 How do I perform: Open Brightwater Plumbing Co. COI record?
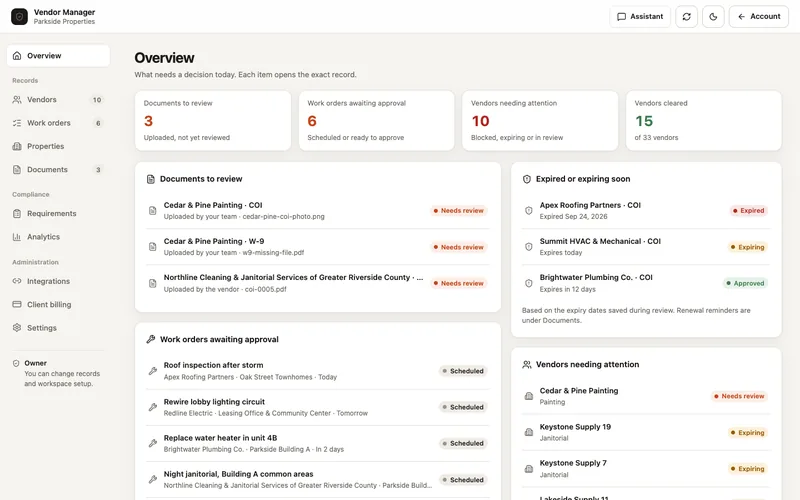[646, 283]
